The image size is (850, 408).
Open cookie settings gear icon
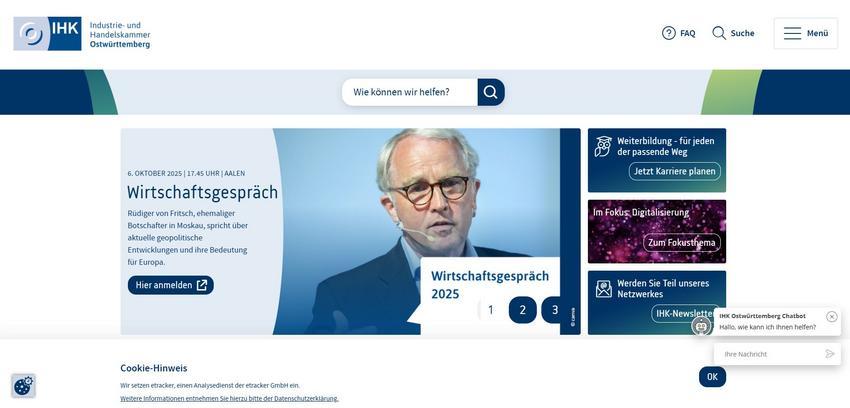23,386
